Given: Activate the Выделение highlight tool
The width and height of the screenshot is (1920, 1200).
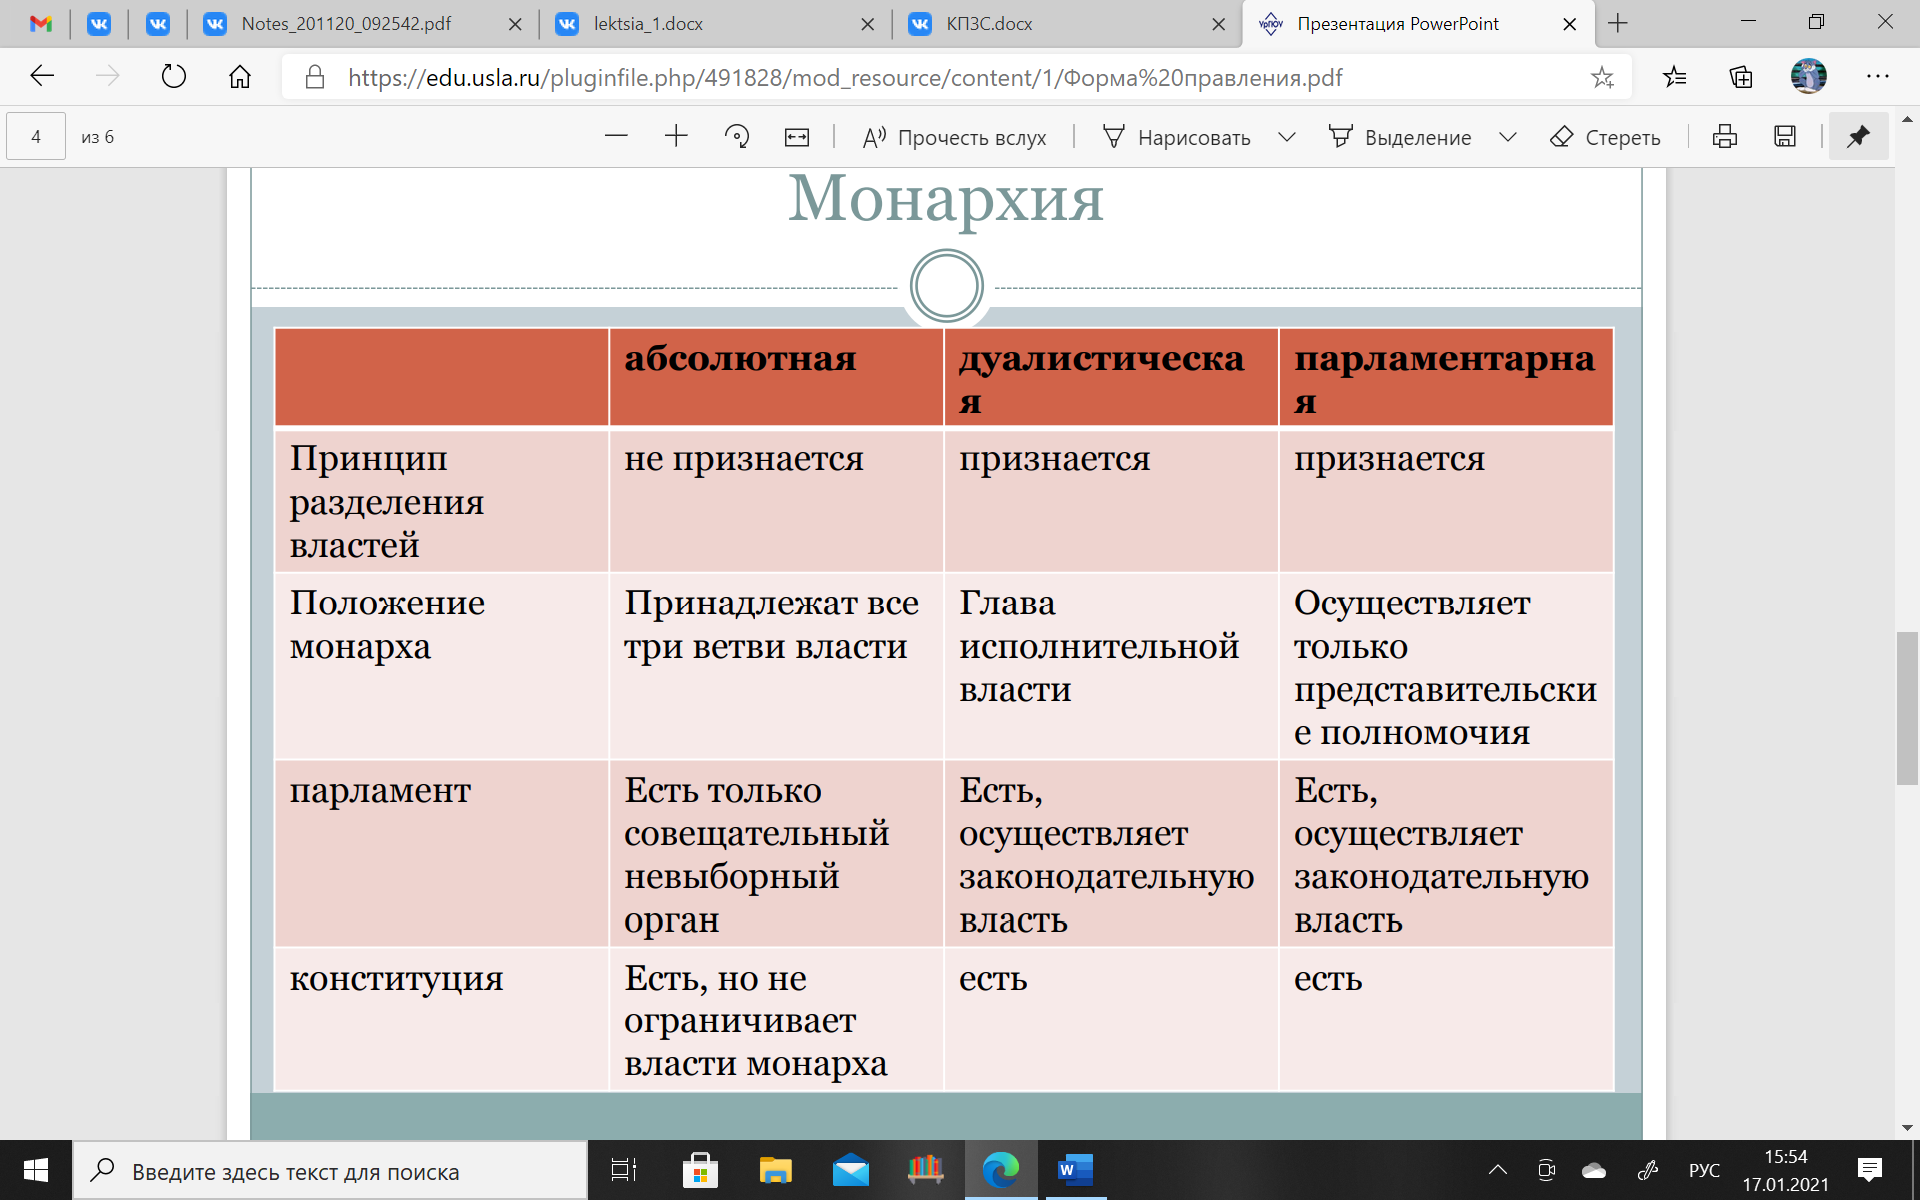Looking at the screenshot, I should click(1399, 137).
